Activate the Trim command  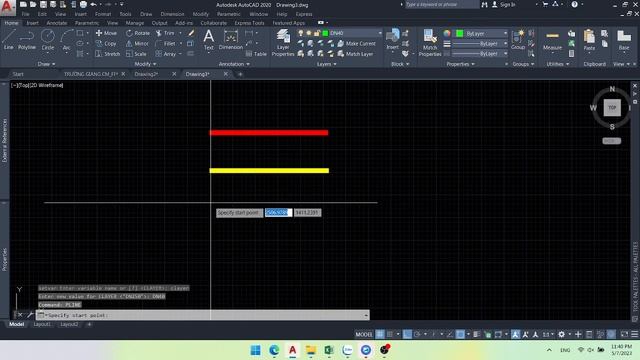(165, 33)
